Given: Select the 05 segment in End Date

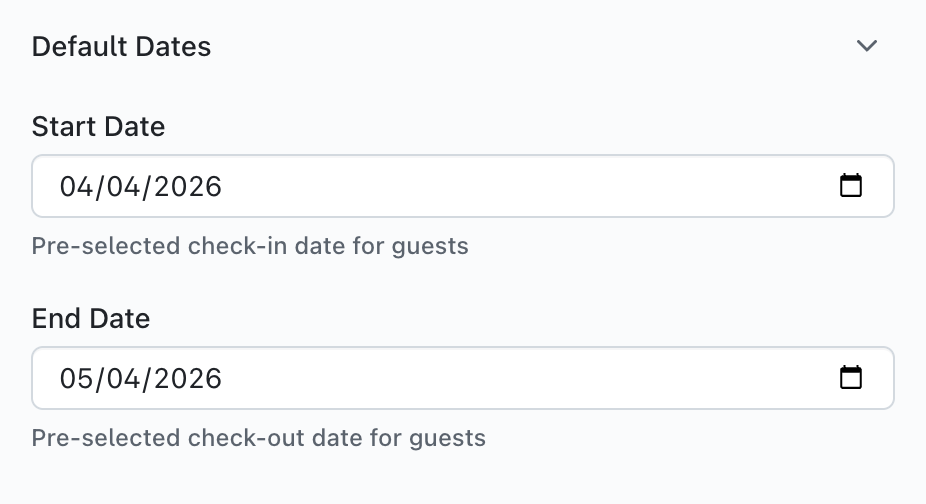Looking at the screenshot, I should point(75,378).
